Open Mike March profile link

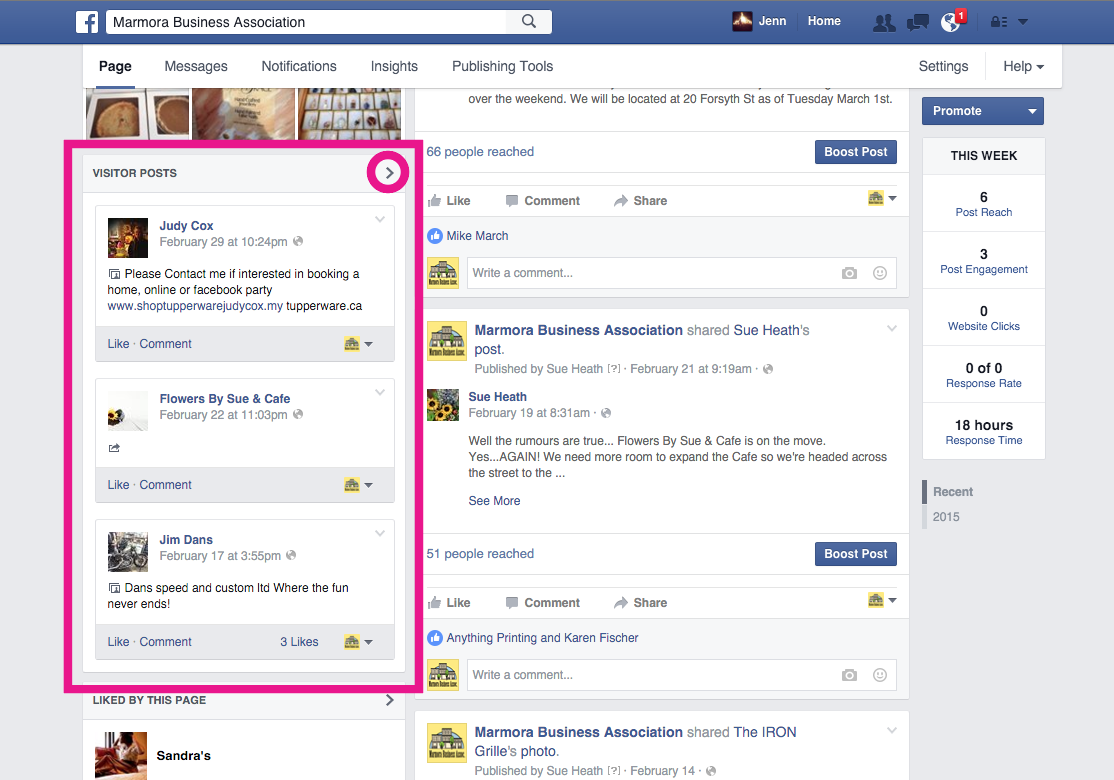point(477,236)
